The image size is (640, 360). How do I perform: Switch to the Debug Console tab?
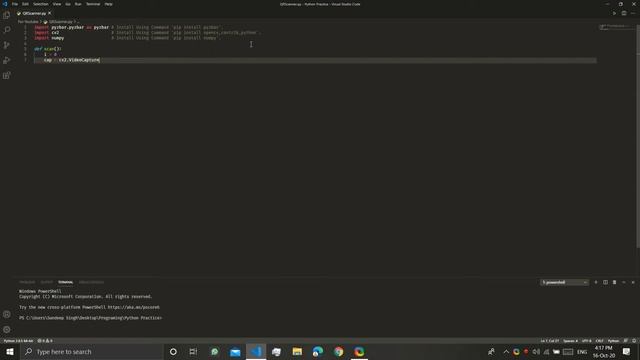(91, 282)
